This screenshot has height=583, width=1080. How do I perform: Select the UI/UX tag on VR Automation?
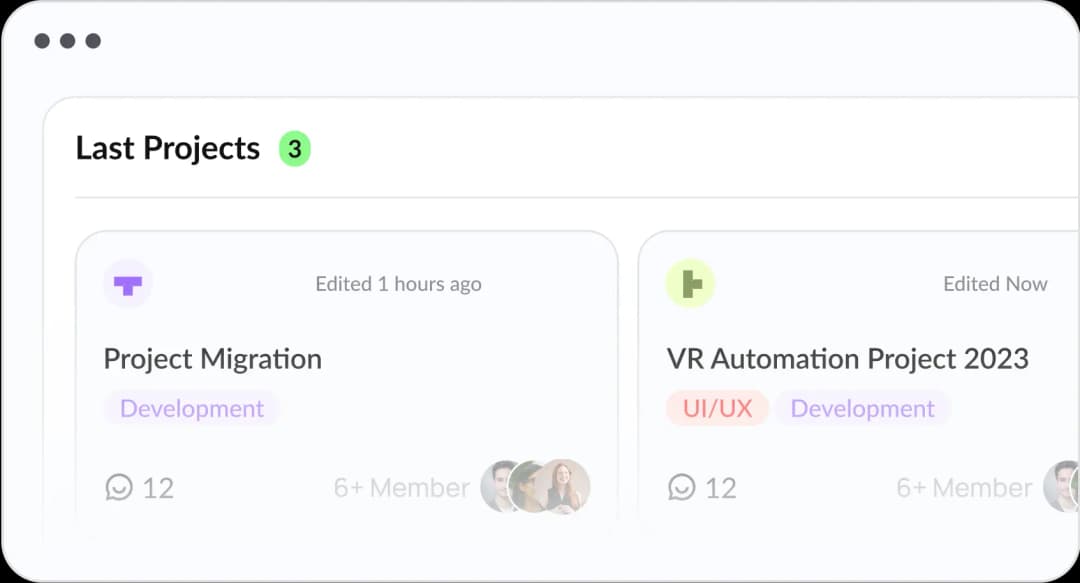click(718, 408)
